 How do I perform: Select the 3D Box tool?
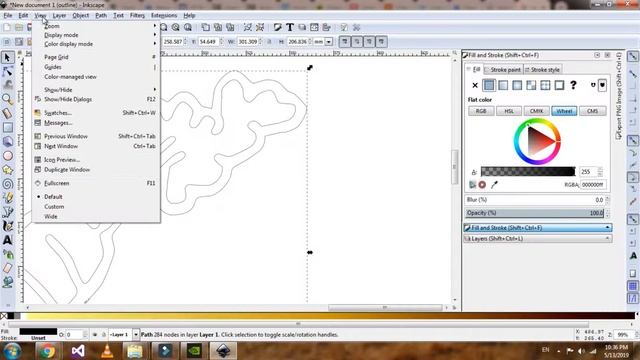click(x=7, y=142)
